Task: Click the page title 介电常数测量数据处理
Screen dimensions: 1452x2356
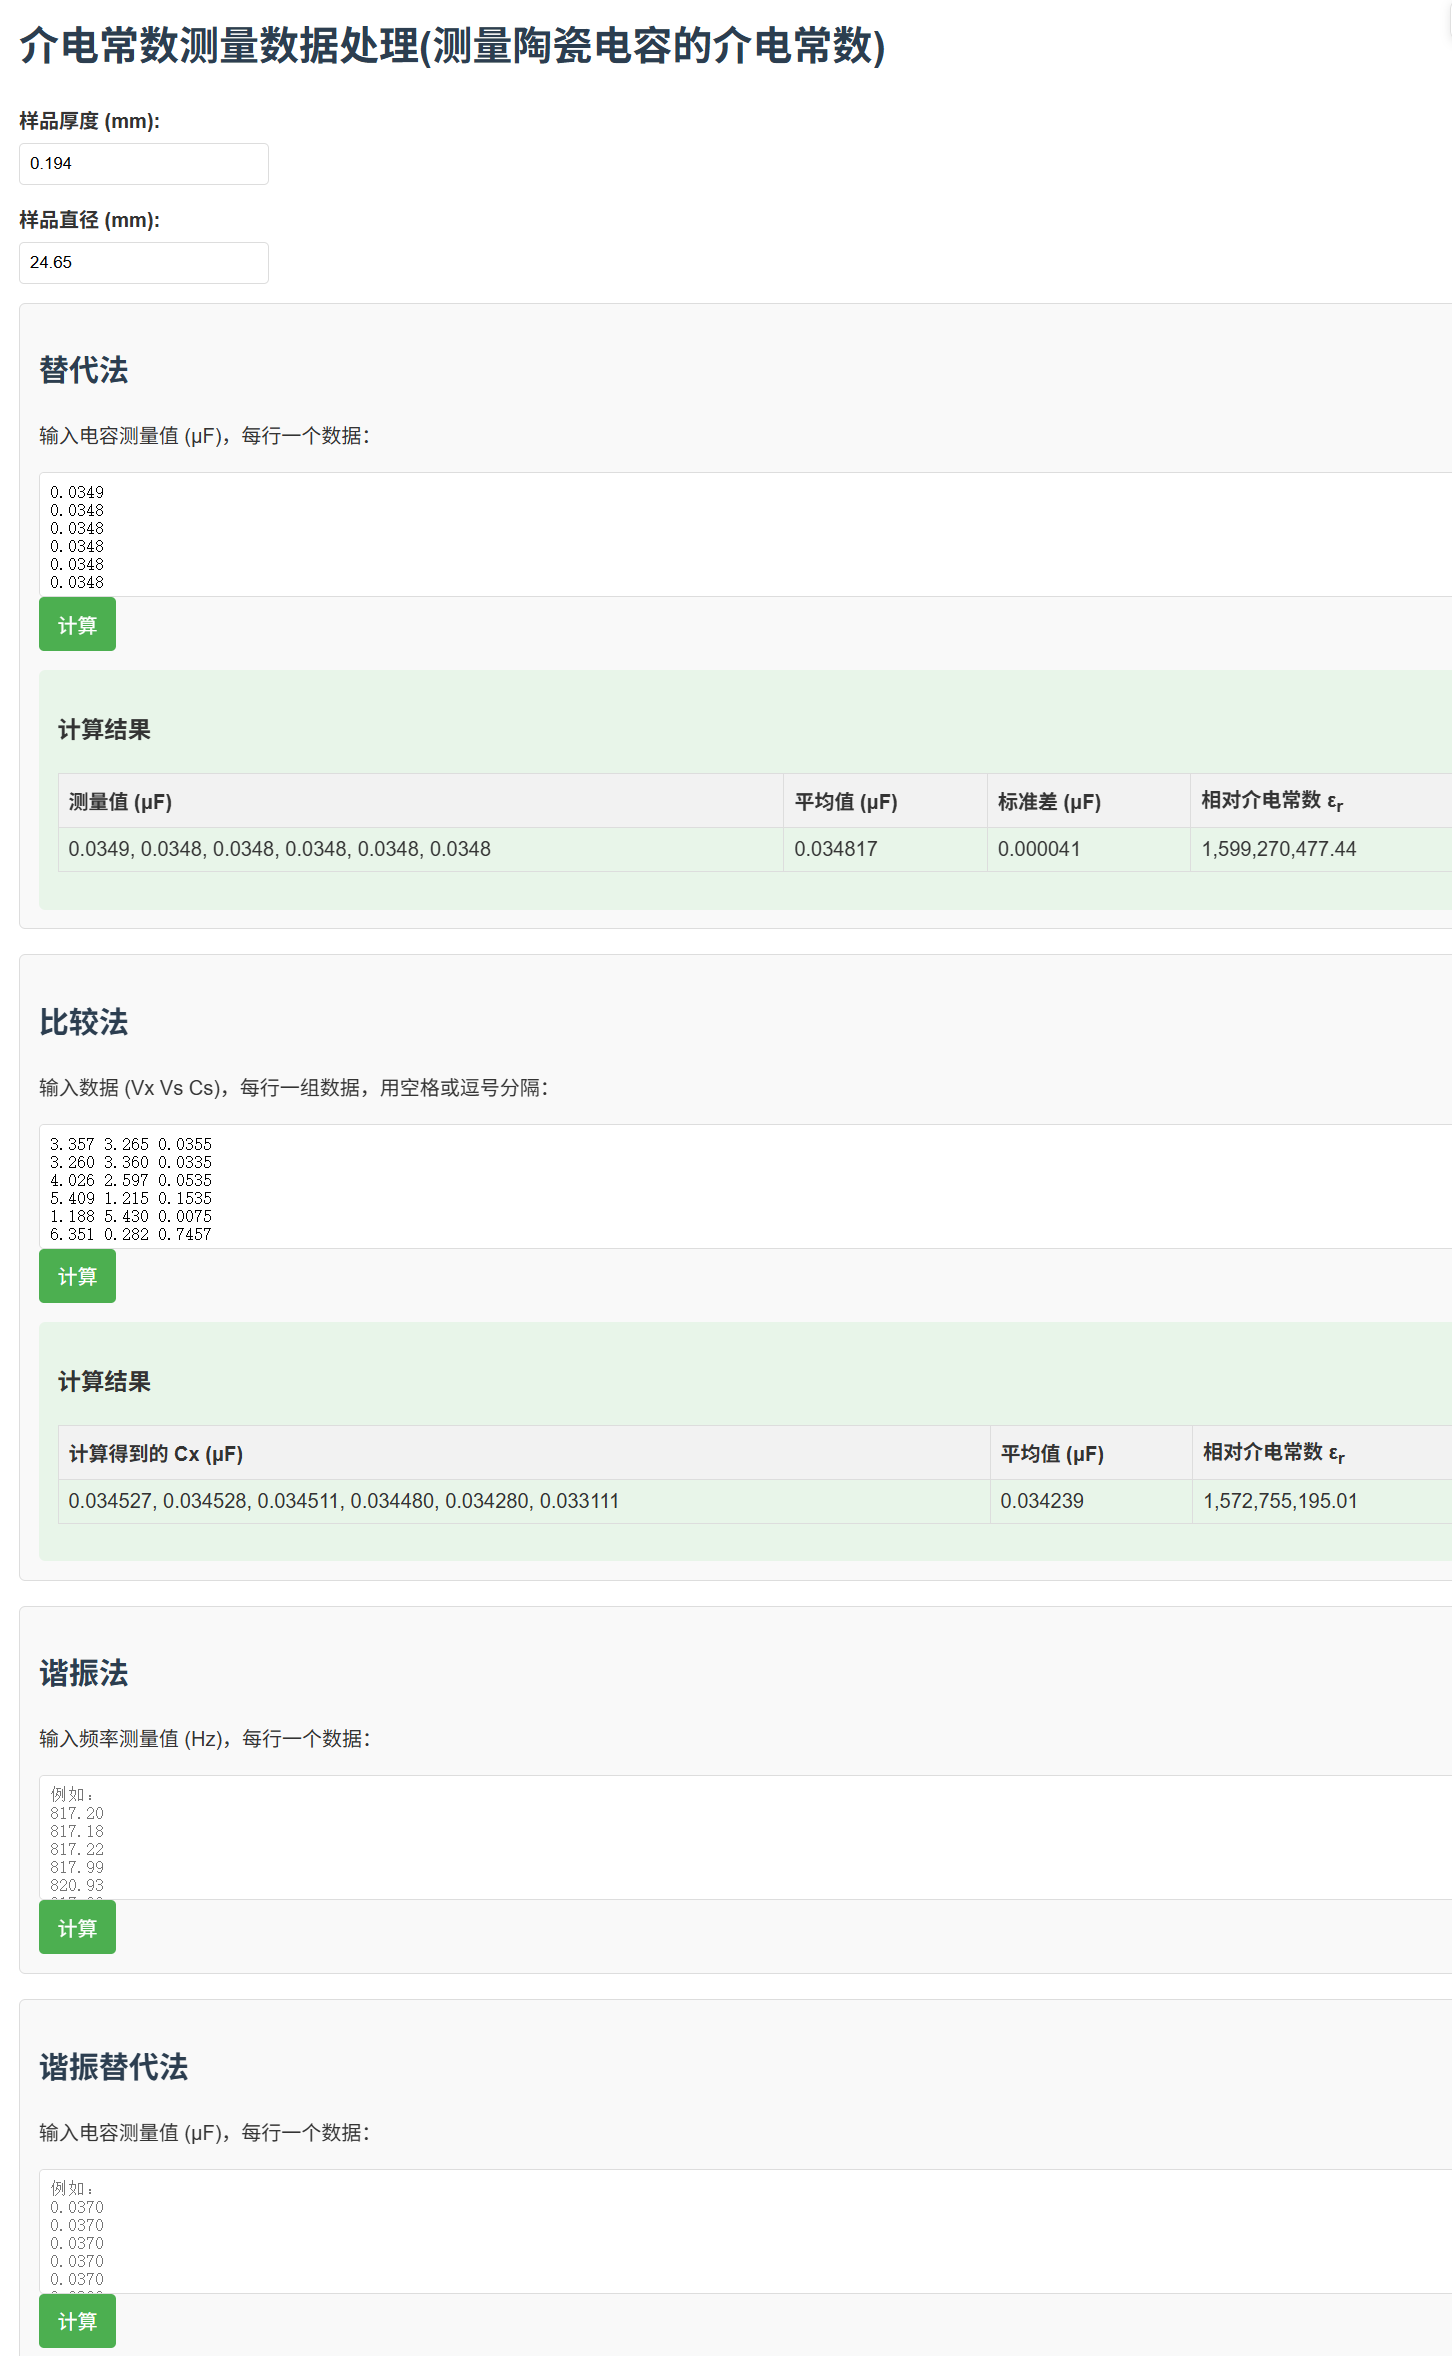Action: tap(452, 46)
